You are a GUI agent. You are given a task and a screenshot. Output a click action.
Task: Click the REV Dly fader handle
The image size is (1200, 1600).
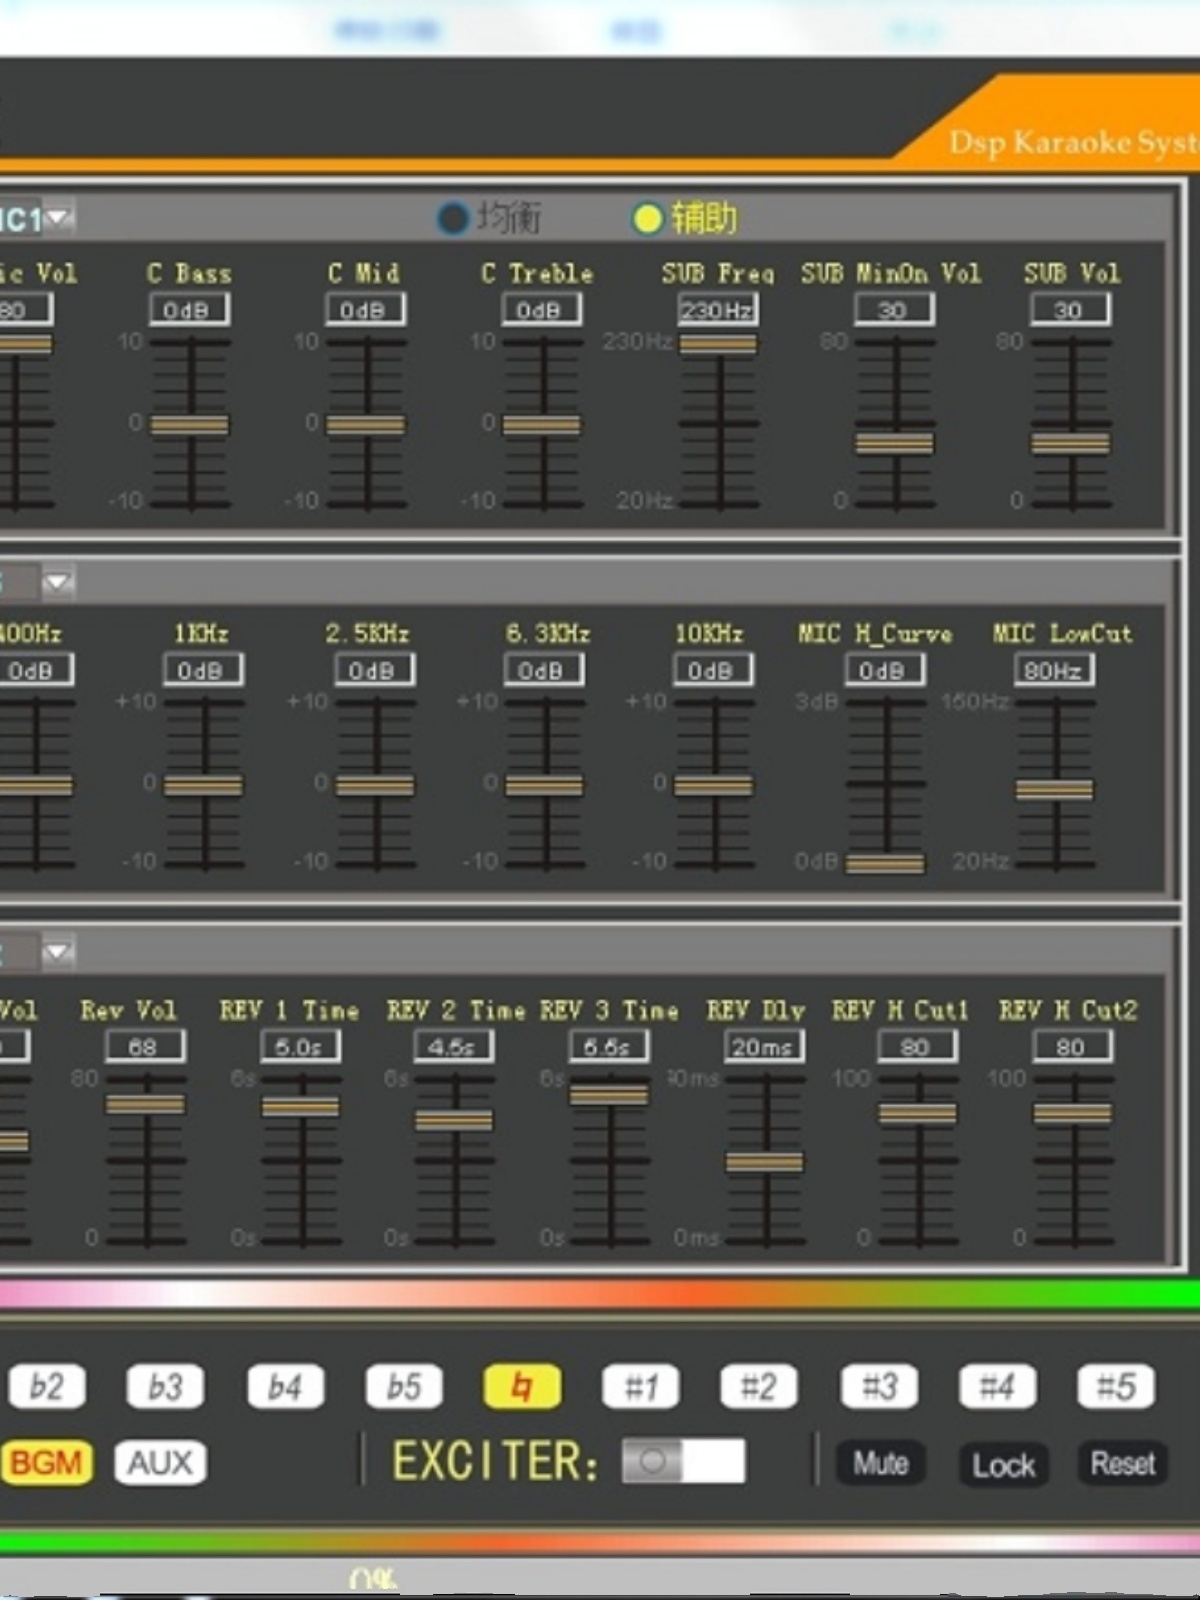click(x=765, y=1162)
